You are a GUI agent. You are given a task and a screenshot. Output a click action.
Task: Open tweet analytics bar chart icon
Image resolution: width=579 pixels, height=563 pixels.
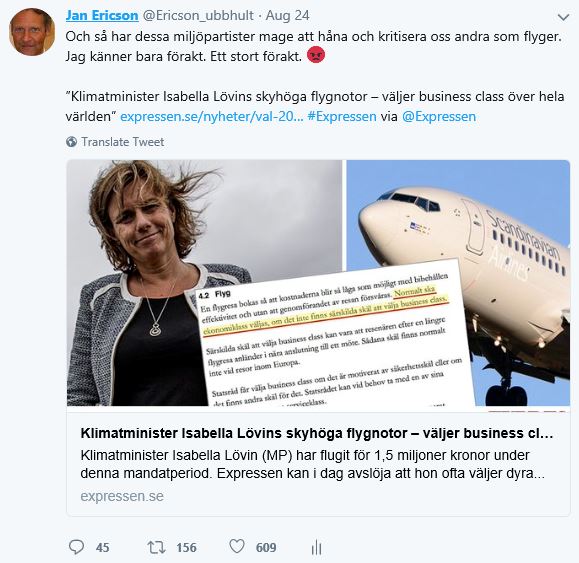click(x=316, y=547)
